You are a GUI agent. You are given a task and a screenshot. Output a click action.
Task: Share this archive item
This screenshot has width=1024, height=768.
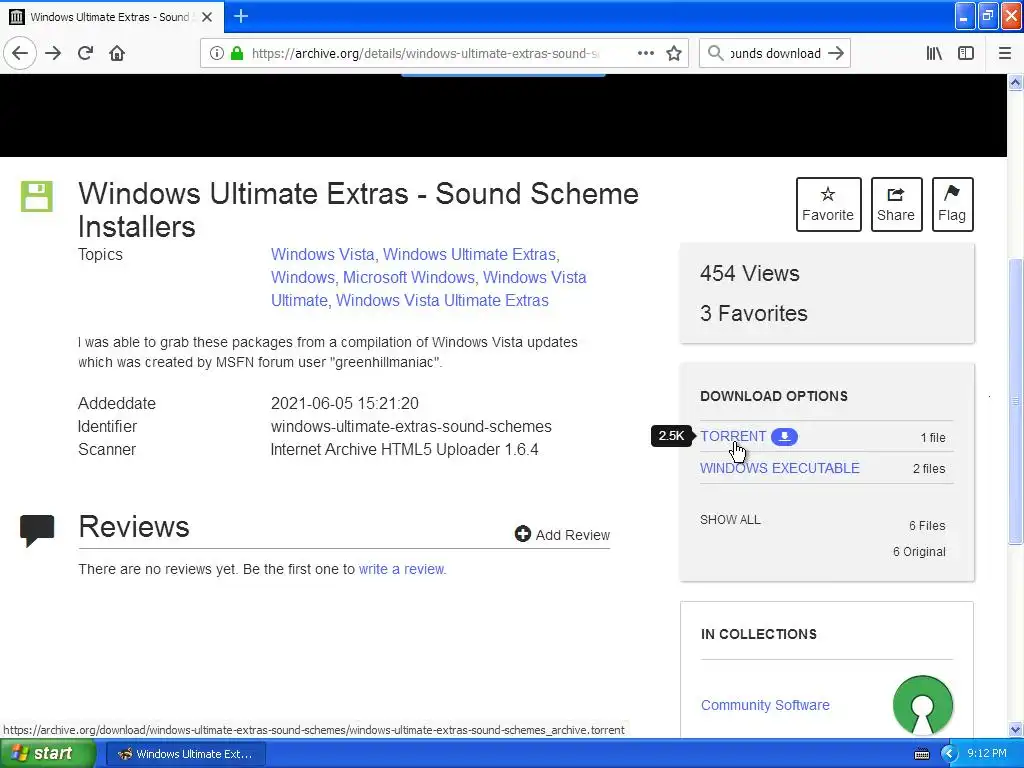[896, 204]
